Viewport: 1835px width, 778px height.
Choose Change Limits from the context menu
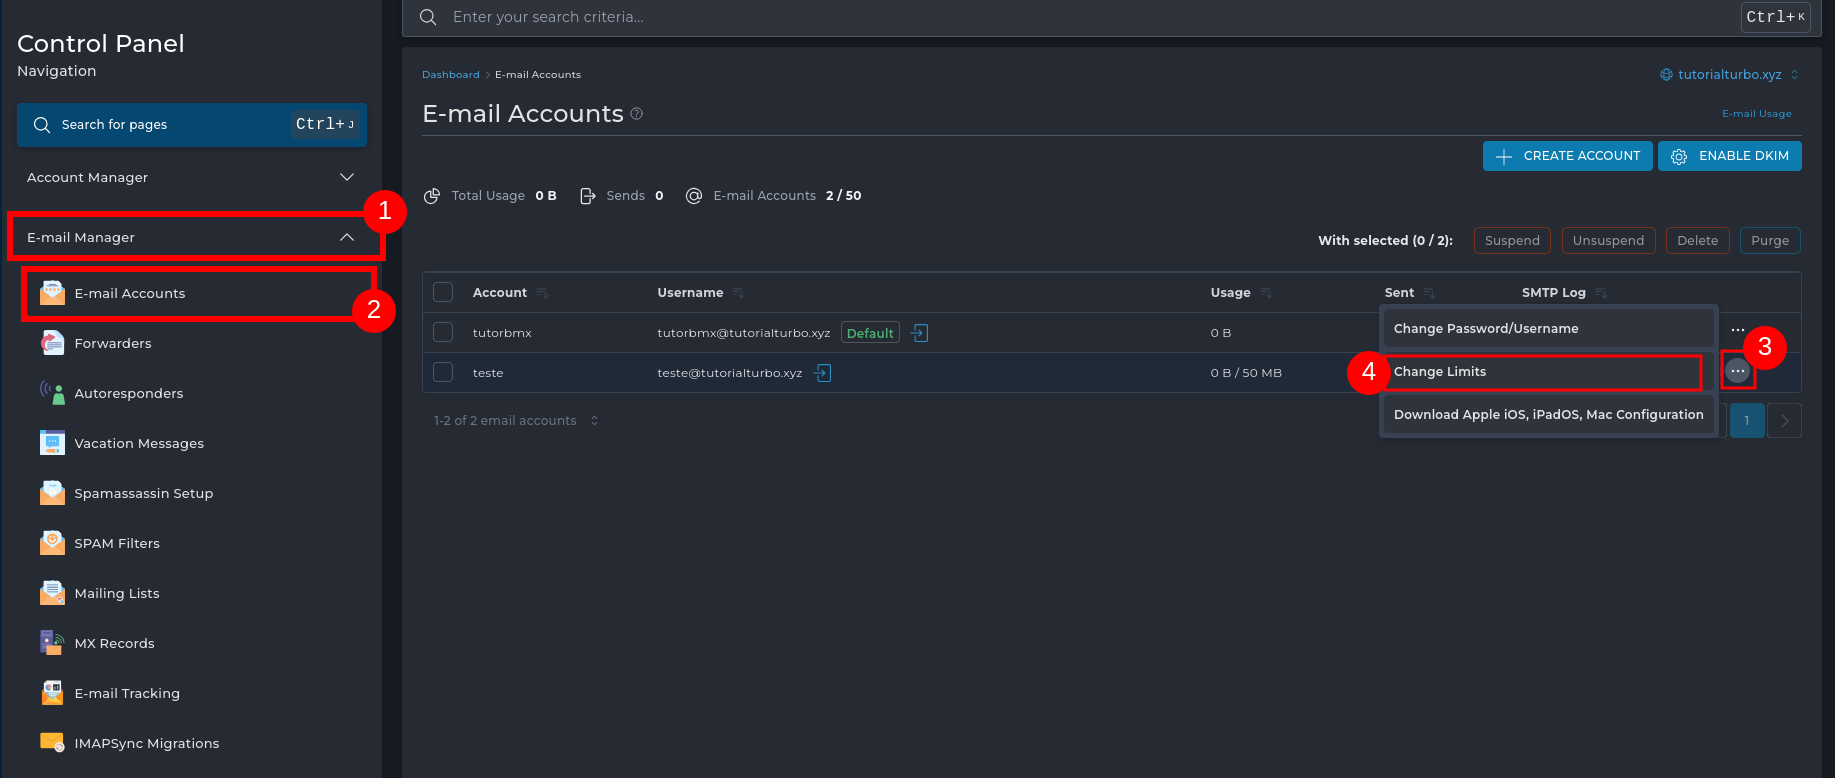pos(1540,372)
